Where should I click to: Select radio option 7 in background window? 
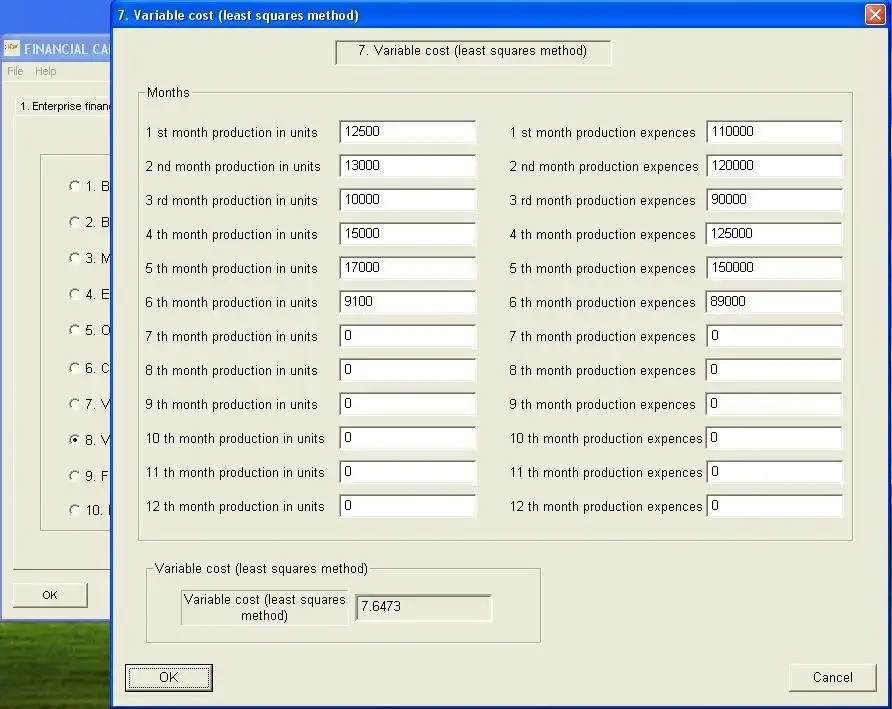coord(74,404)
